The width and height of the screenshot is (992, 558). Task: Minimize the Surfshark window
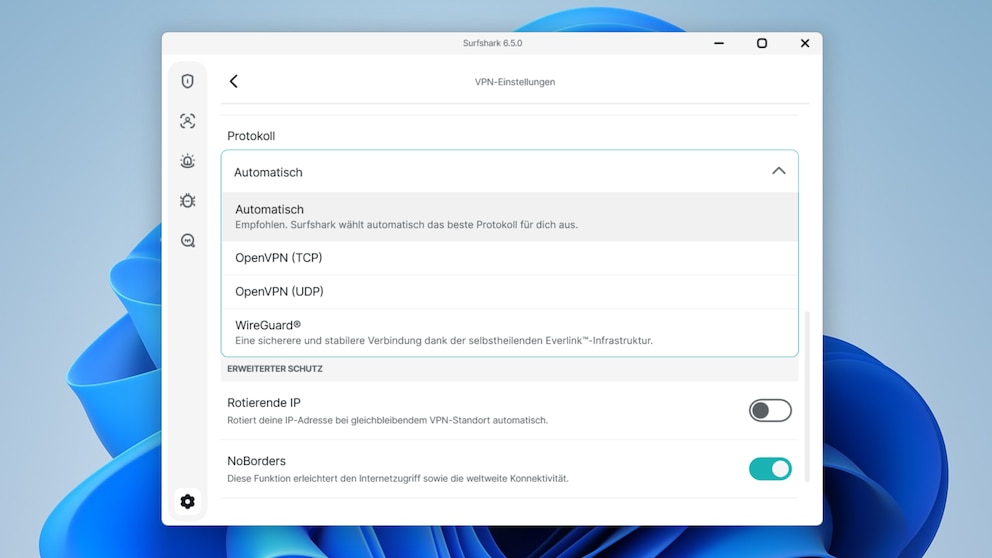719,43
